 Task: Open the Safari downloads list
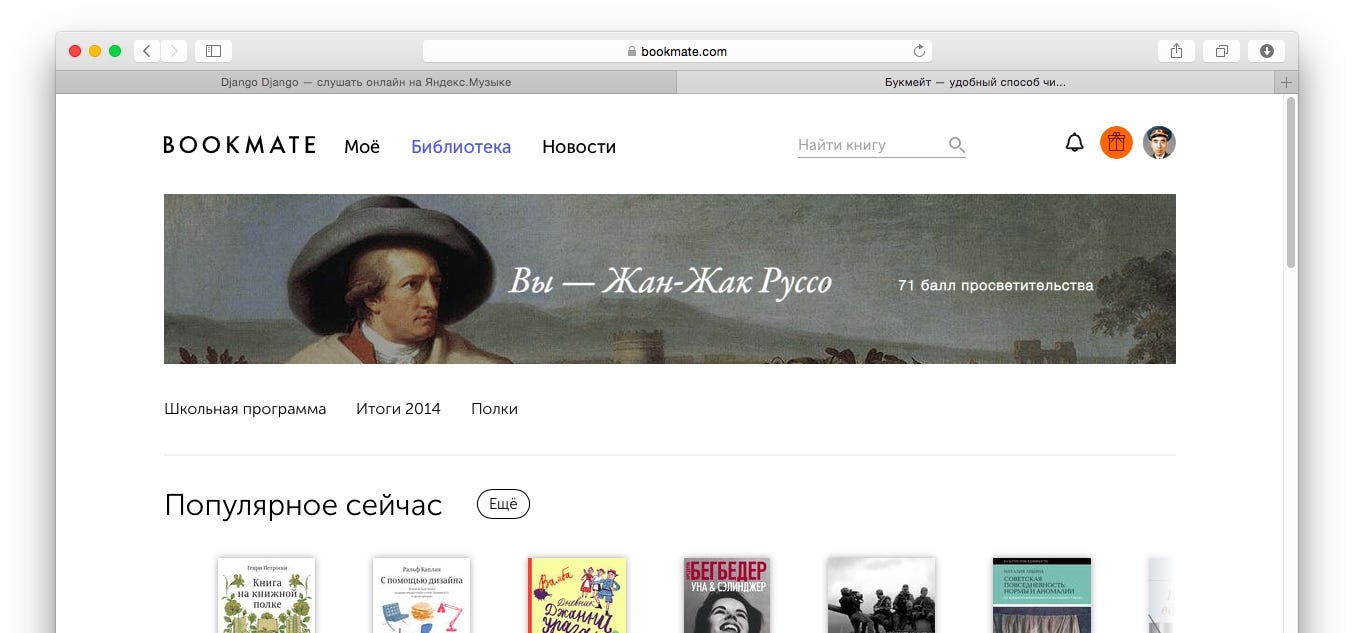coord(1267,51)
